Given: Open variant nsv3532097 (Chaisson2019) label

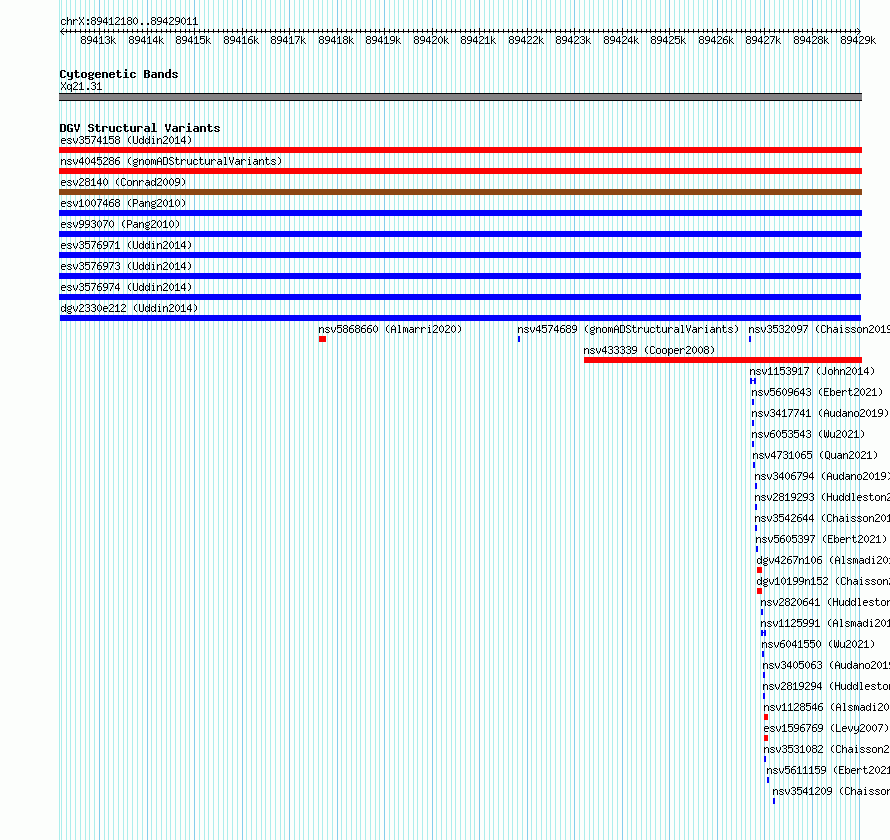Looking at the screenshot, I should [819, 329].
